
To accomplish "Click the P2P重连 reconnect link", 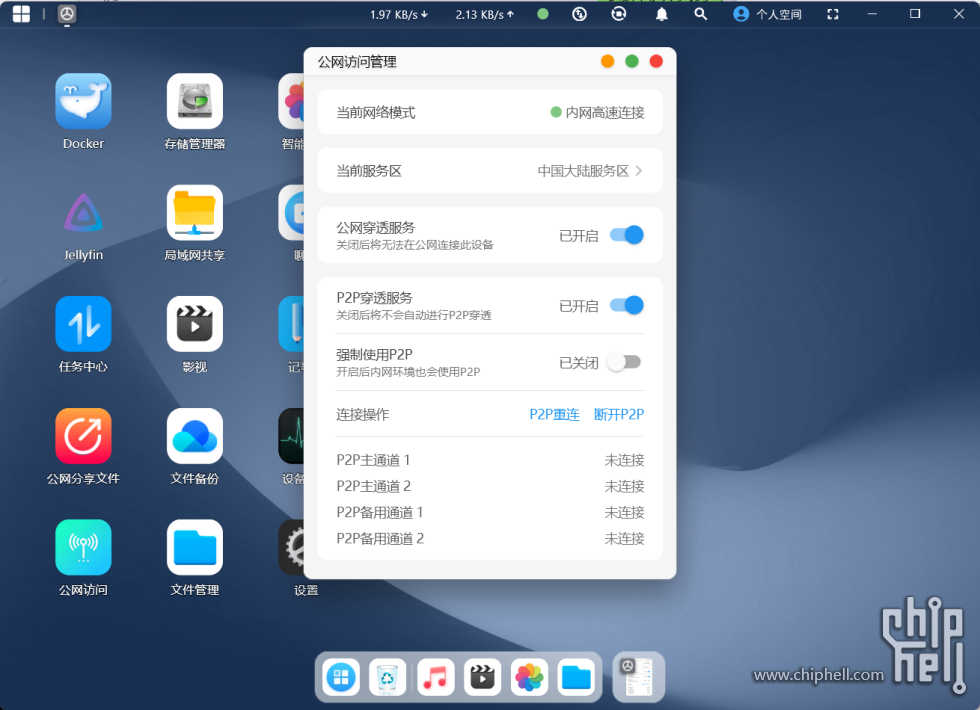I will pos(554,414).
